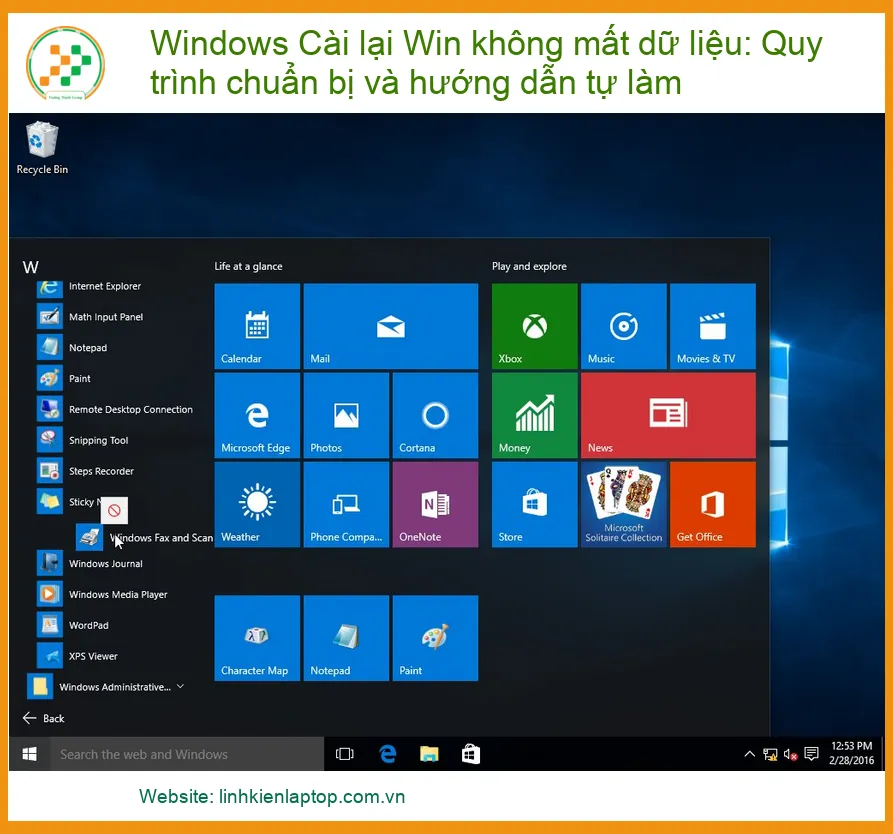Viewport: 893px width, 834px height.
Task: Select Windows Media Player in app list
Action: tap(114, 594)
